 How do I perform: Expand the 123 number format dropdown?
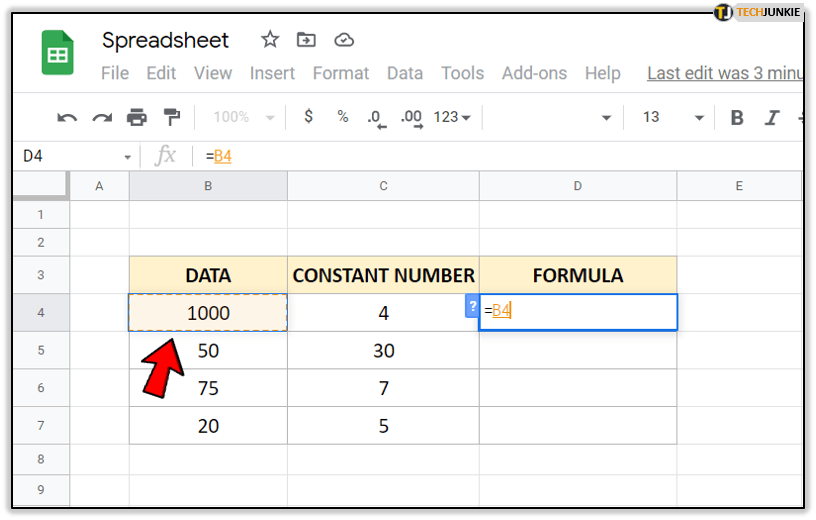(452, 117)
